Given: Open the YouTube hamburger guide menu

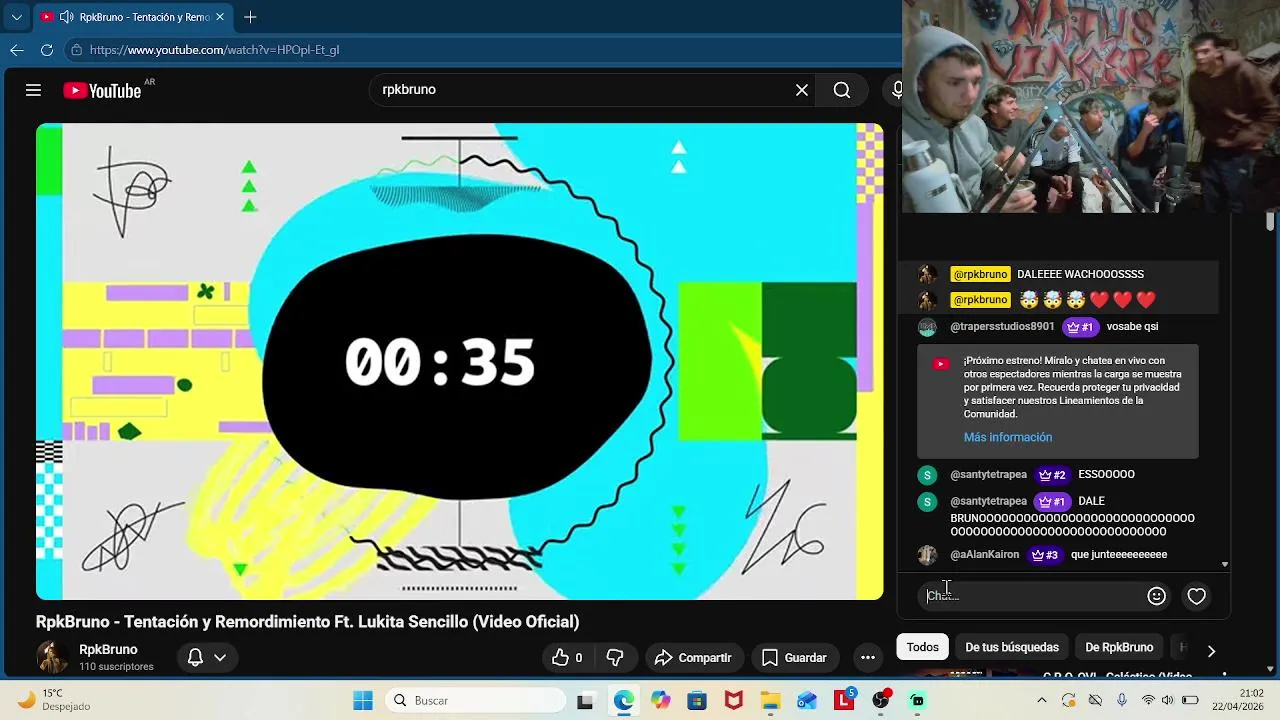Looking at the screenshot, I should coord(33,90).
